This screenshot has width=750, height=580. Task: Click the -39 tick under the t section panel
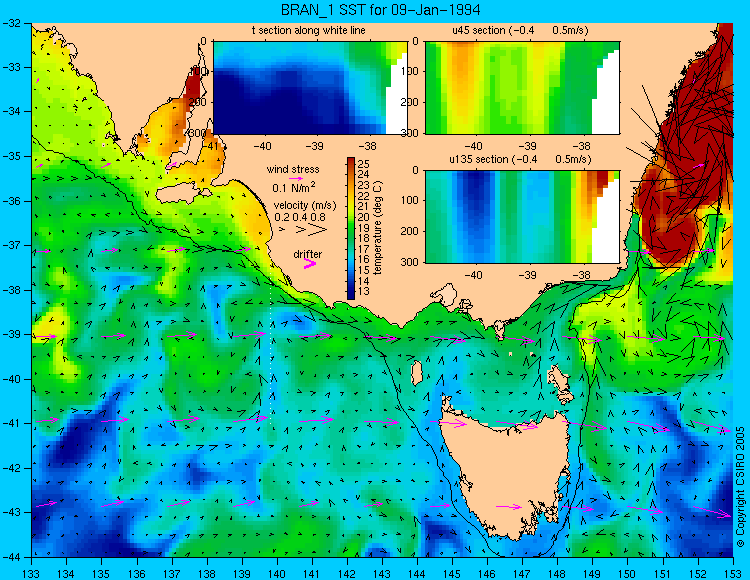coord(314,146)
